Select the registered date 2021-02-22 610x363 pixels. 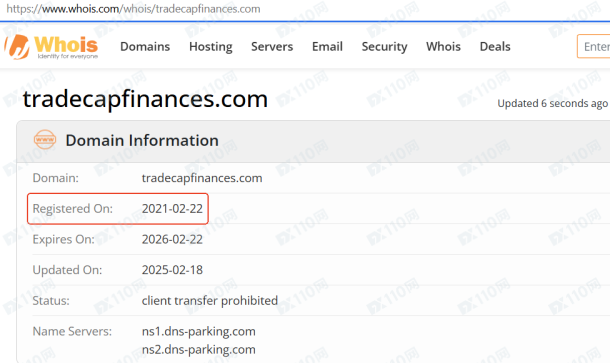tap(172, 209)
